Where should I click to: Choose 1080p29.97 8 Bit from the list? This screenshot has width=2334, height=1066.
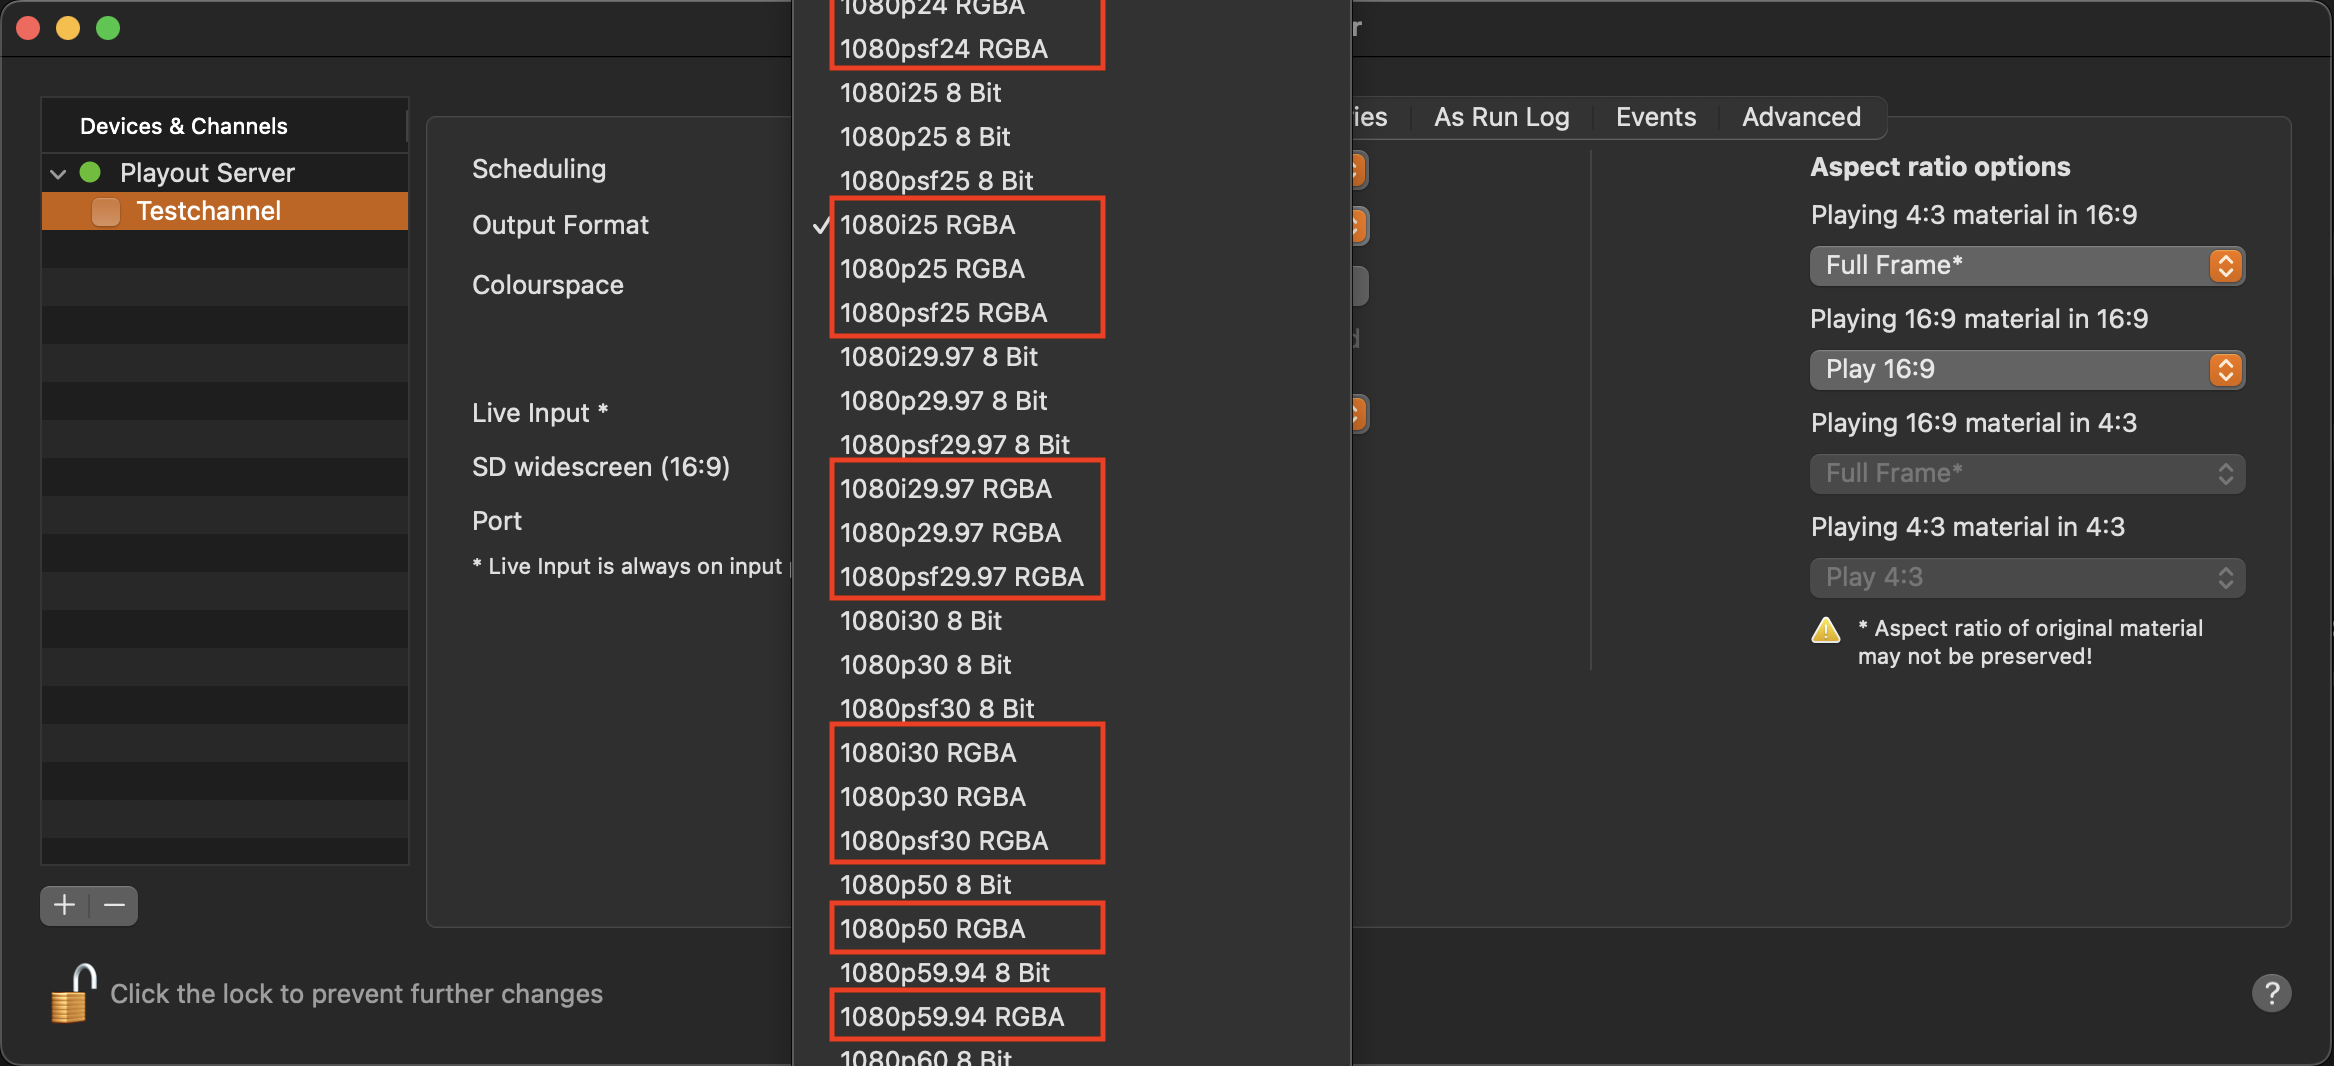click(1071, 400)
